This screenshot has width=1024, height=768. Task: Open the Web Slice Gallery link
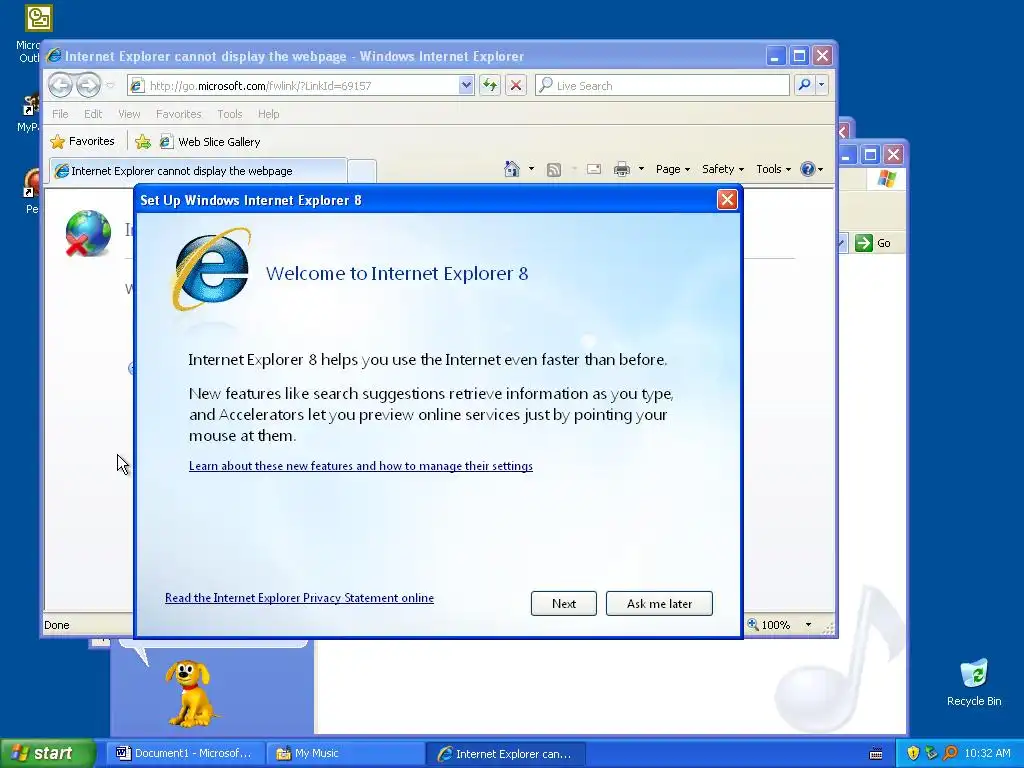pos(210,142)
